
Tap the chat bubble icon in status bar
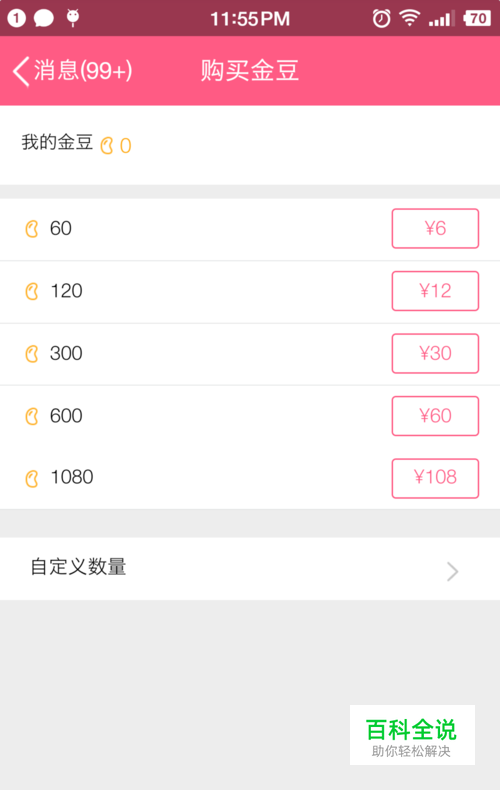click(44, 19)
